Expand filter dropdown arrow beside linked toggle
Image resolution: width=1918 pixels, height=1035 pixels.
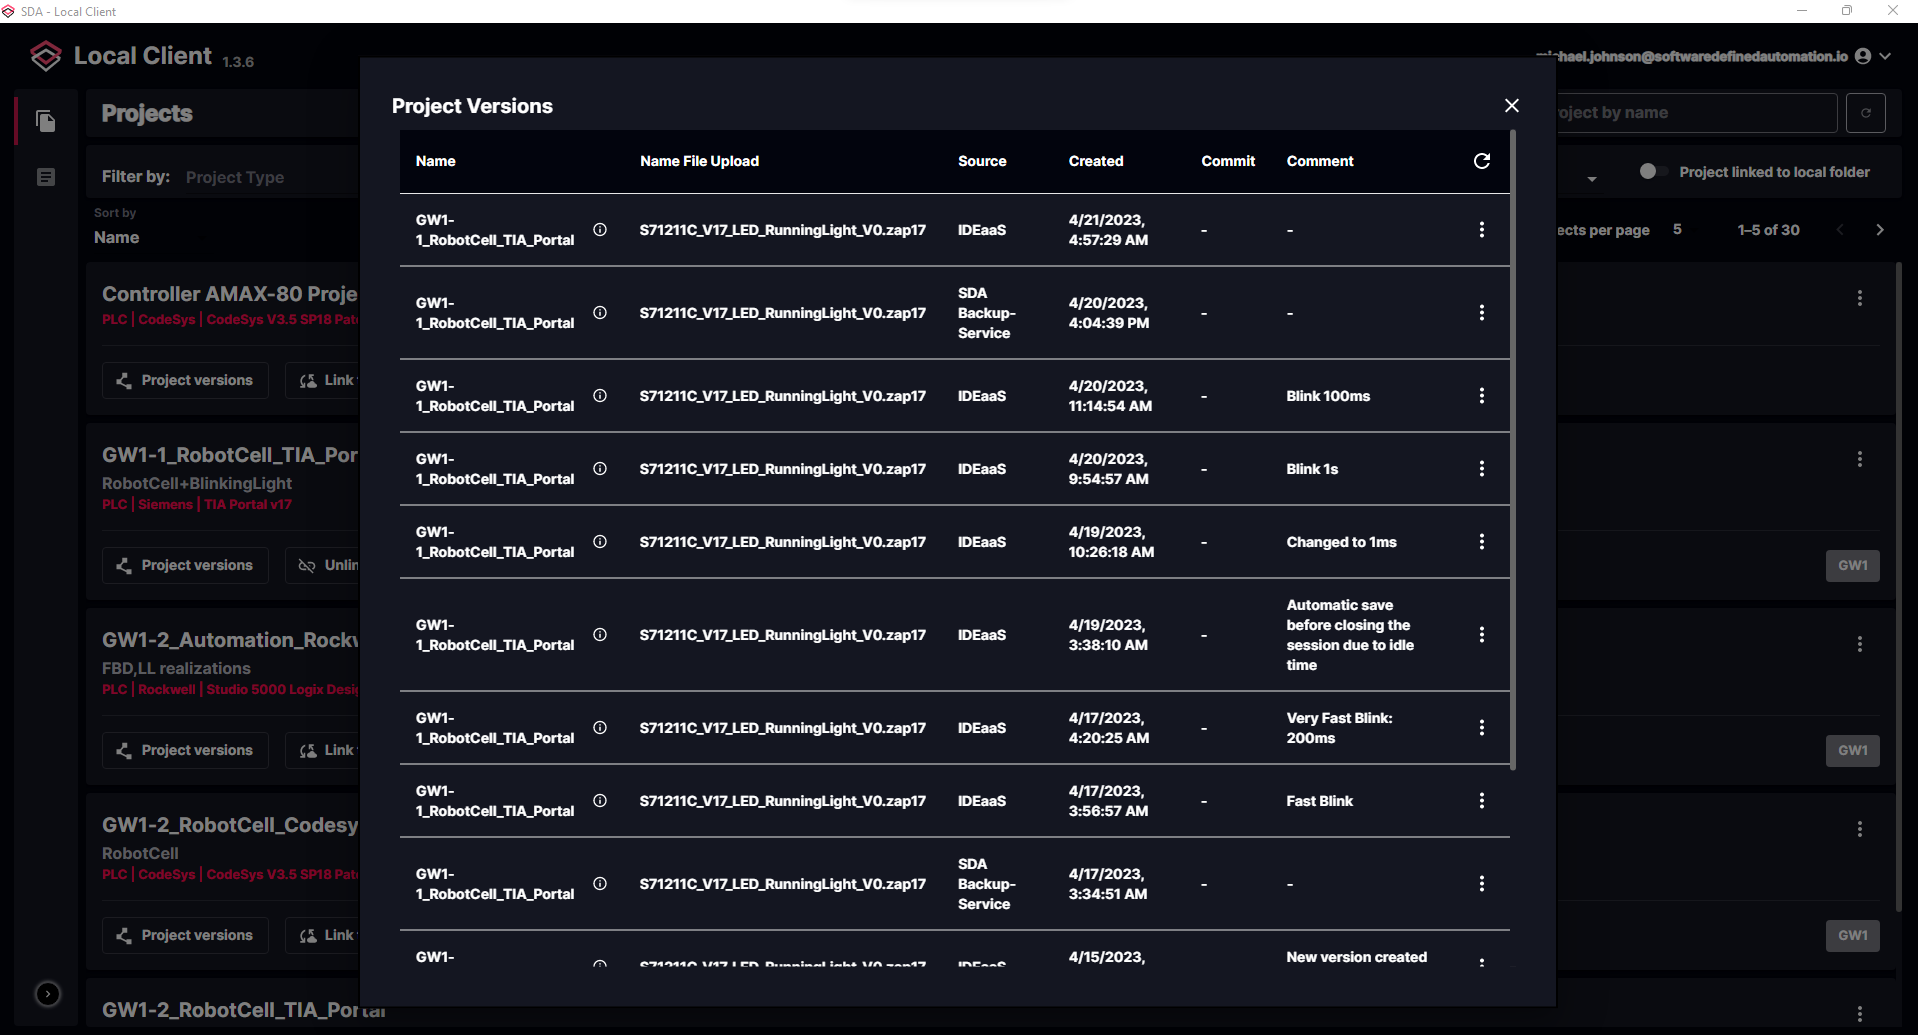click(x=1591, y=179)
